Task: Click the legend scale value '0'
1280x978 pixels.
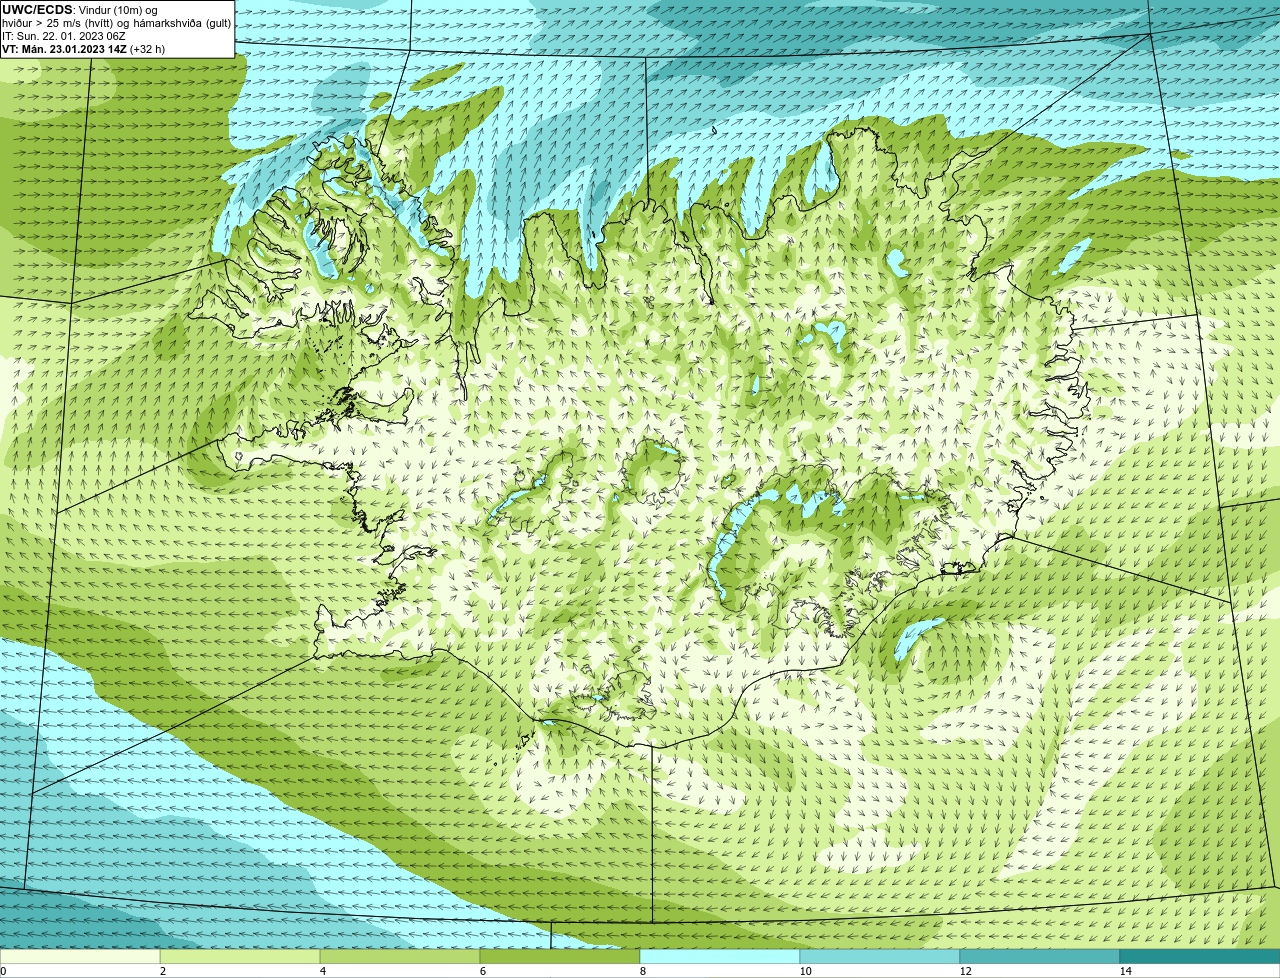Action: point(4,971)
